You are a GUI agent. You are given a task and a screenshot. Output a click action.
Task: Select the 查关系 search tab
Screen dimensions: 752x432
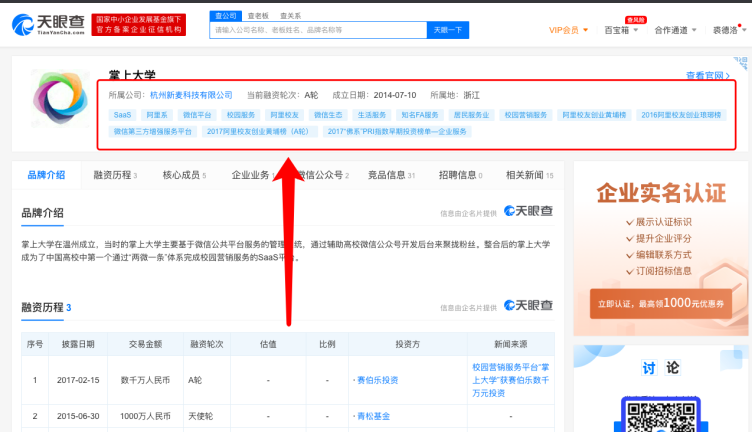click(x=291, y=16)
